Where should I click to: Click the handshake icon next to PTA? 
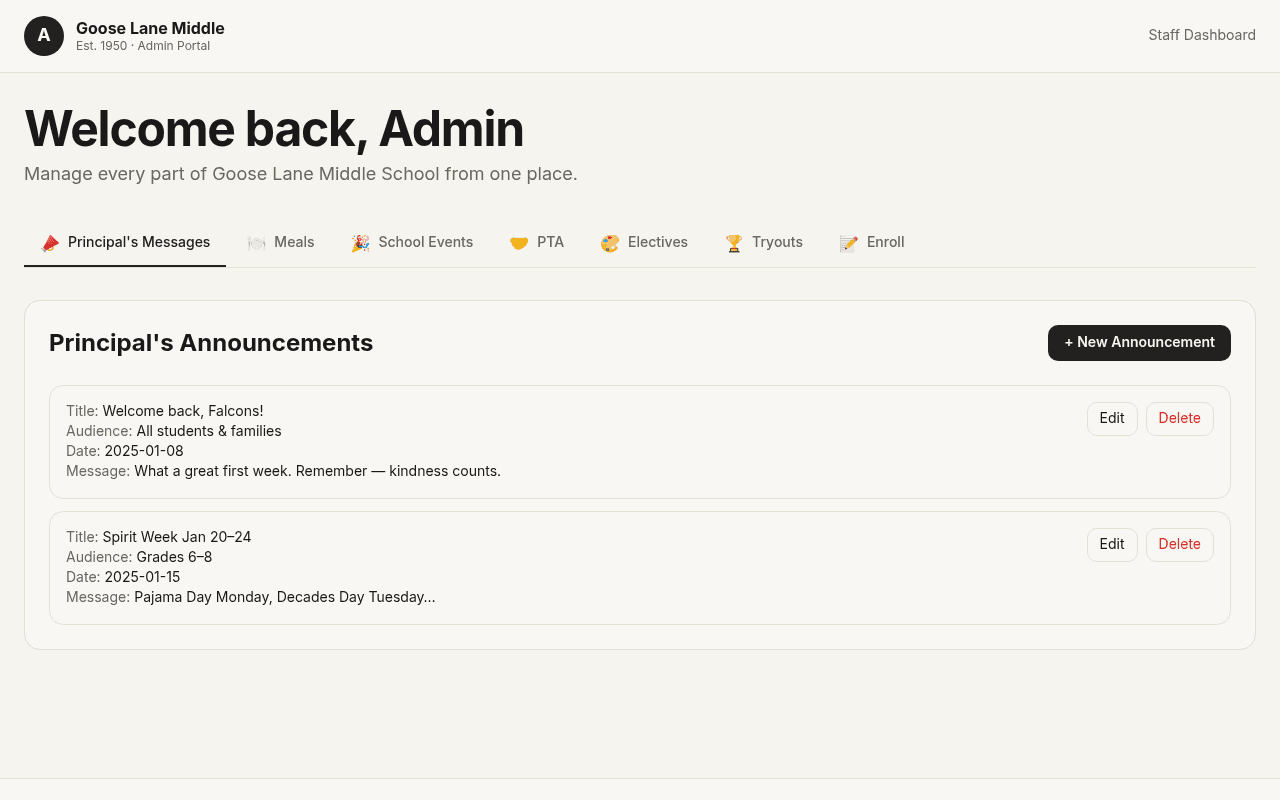519,243
